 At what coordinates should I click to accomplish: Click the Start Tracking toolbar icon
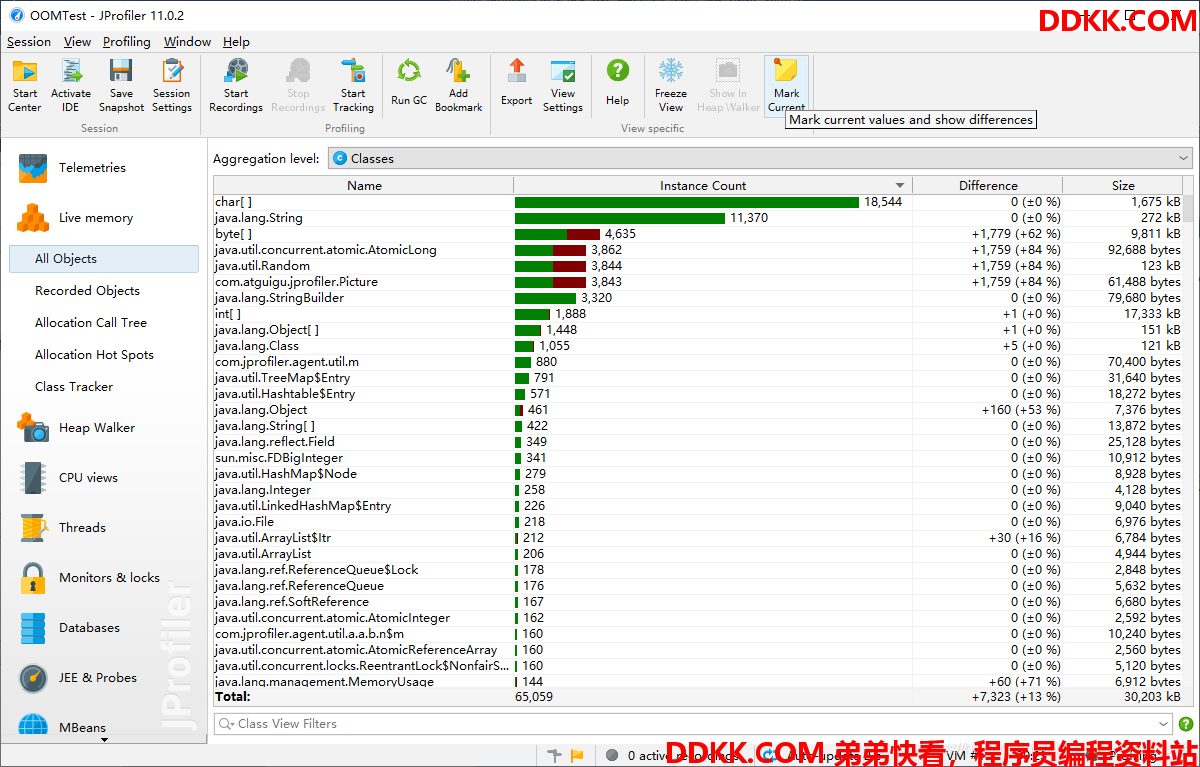point(353,86)
